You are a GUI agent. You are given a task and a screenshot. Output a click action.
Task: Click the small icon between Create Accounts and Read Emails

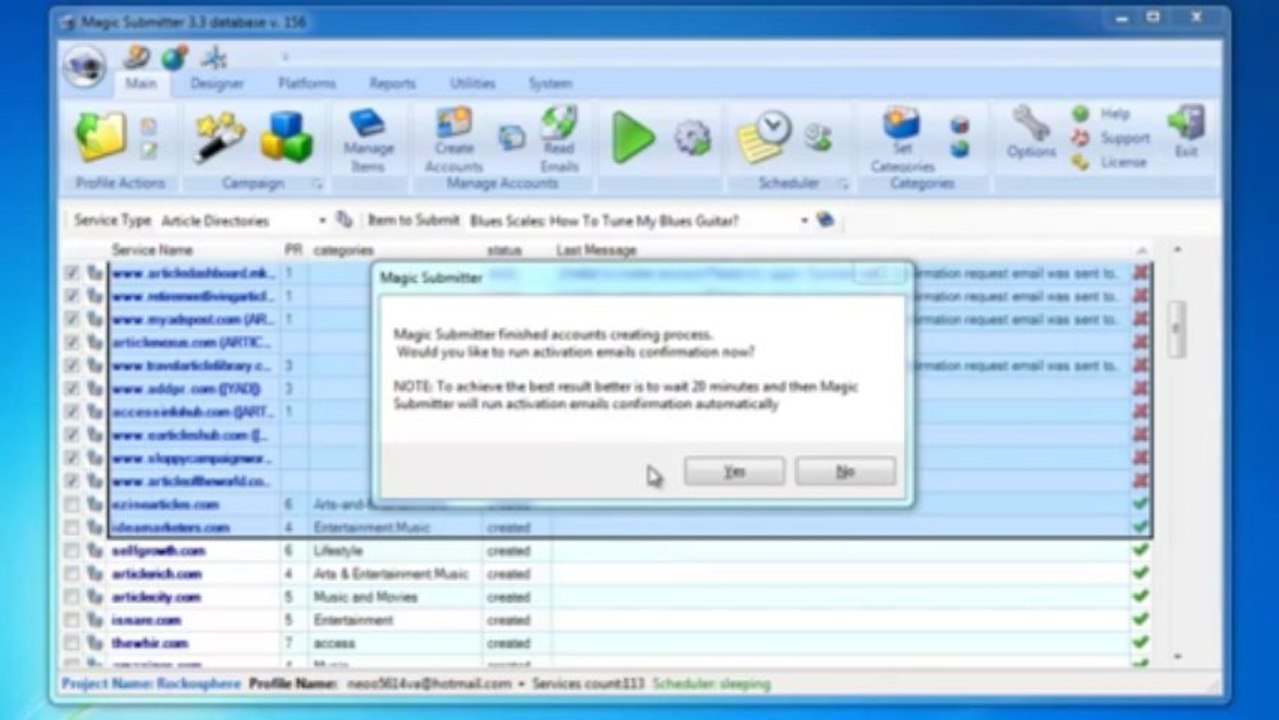512,137
